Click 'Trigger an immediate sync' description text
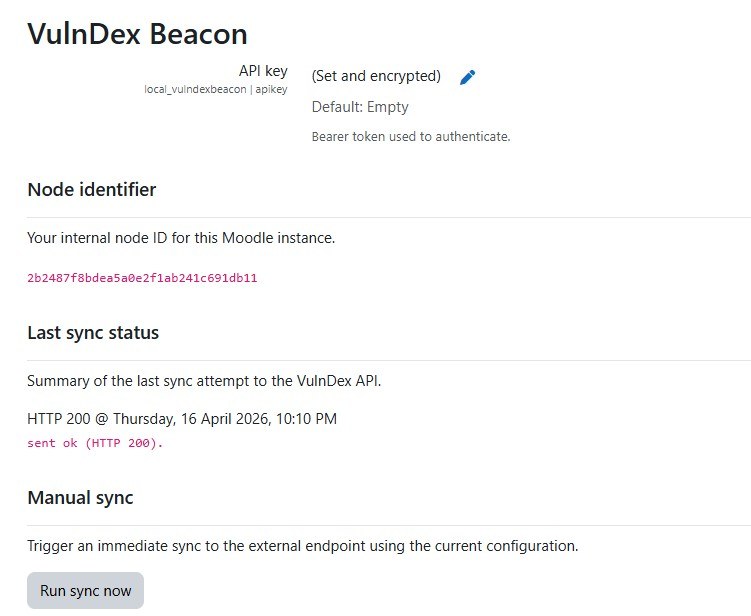751x616 pixels. click(303, 546)
